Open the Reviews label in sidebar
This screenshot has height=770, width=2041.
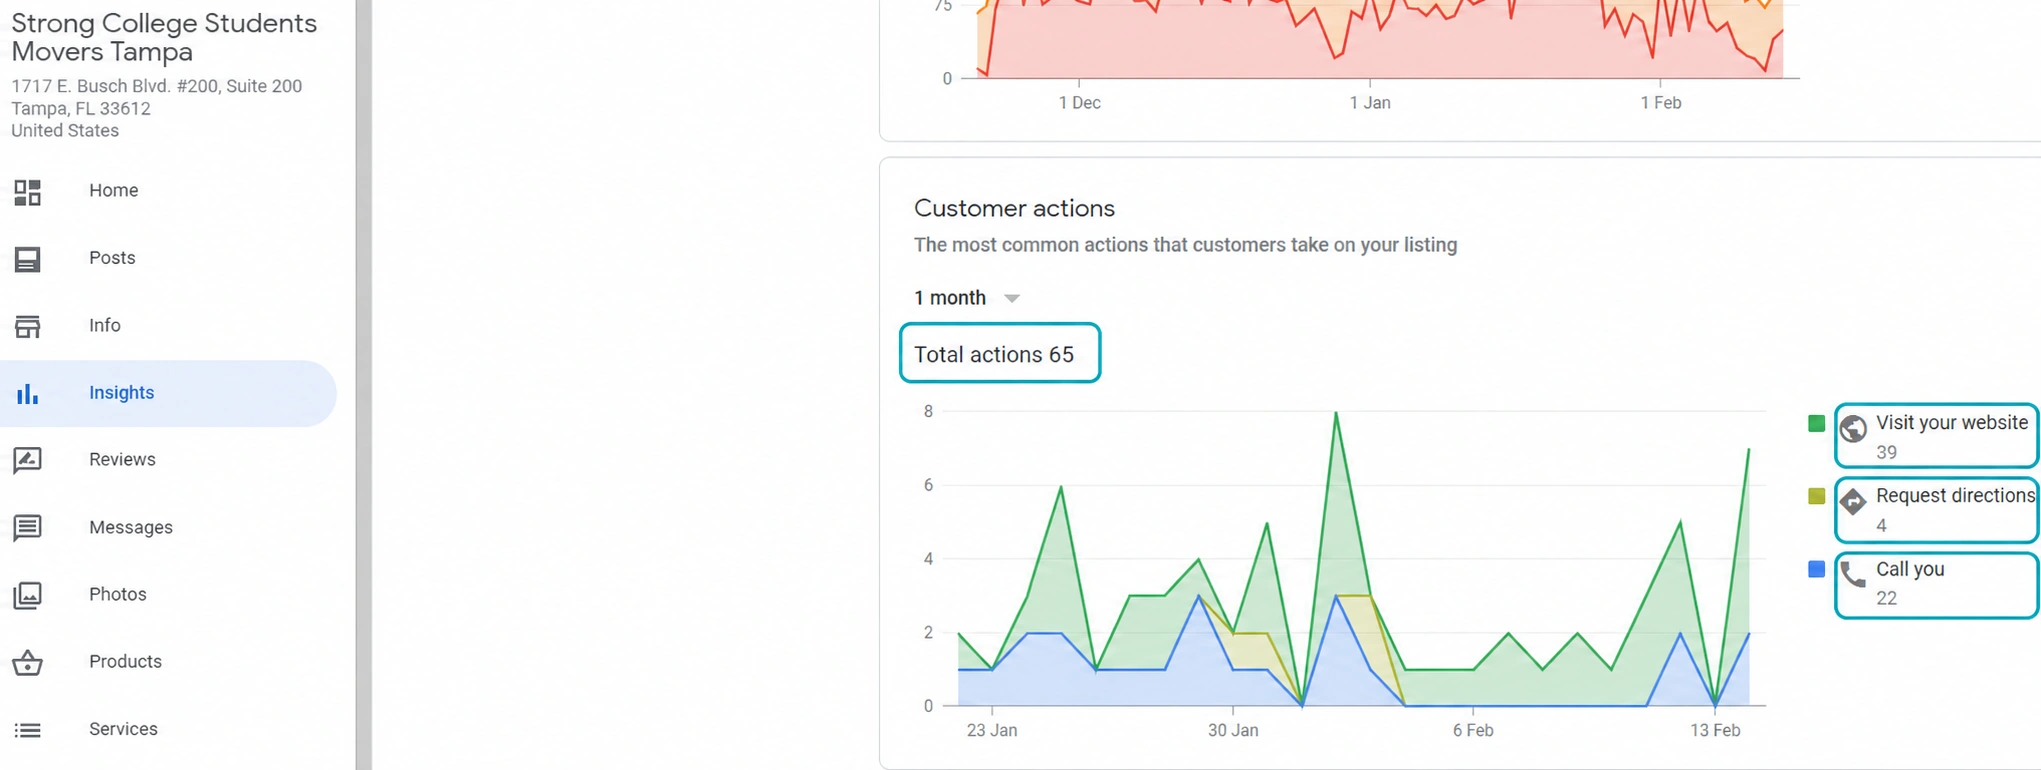pyautogui.click(x=122, y=459)
